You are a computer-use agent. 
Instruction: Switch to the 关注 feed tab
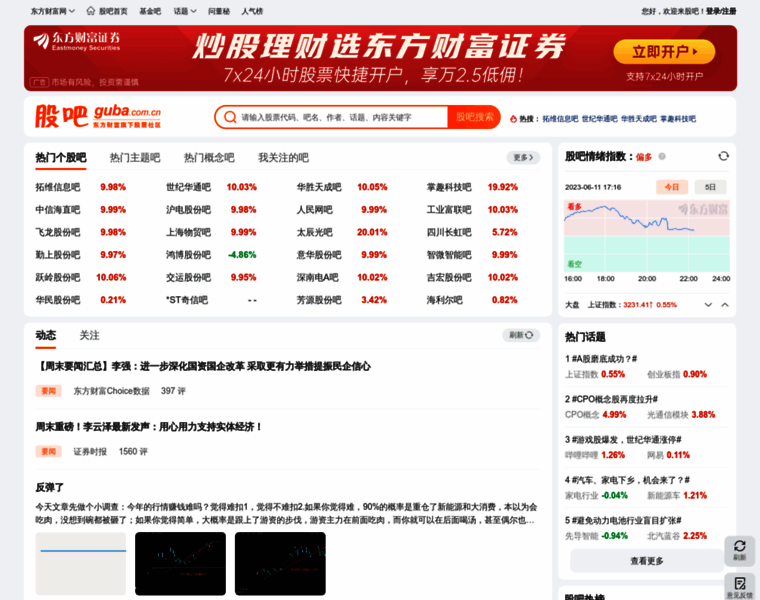tap(89, 335)
